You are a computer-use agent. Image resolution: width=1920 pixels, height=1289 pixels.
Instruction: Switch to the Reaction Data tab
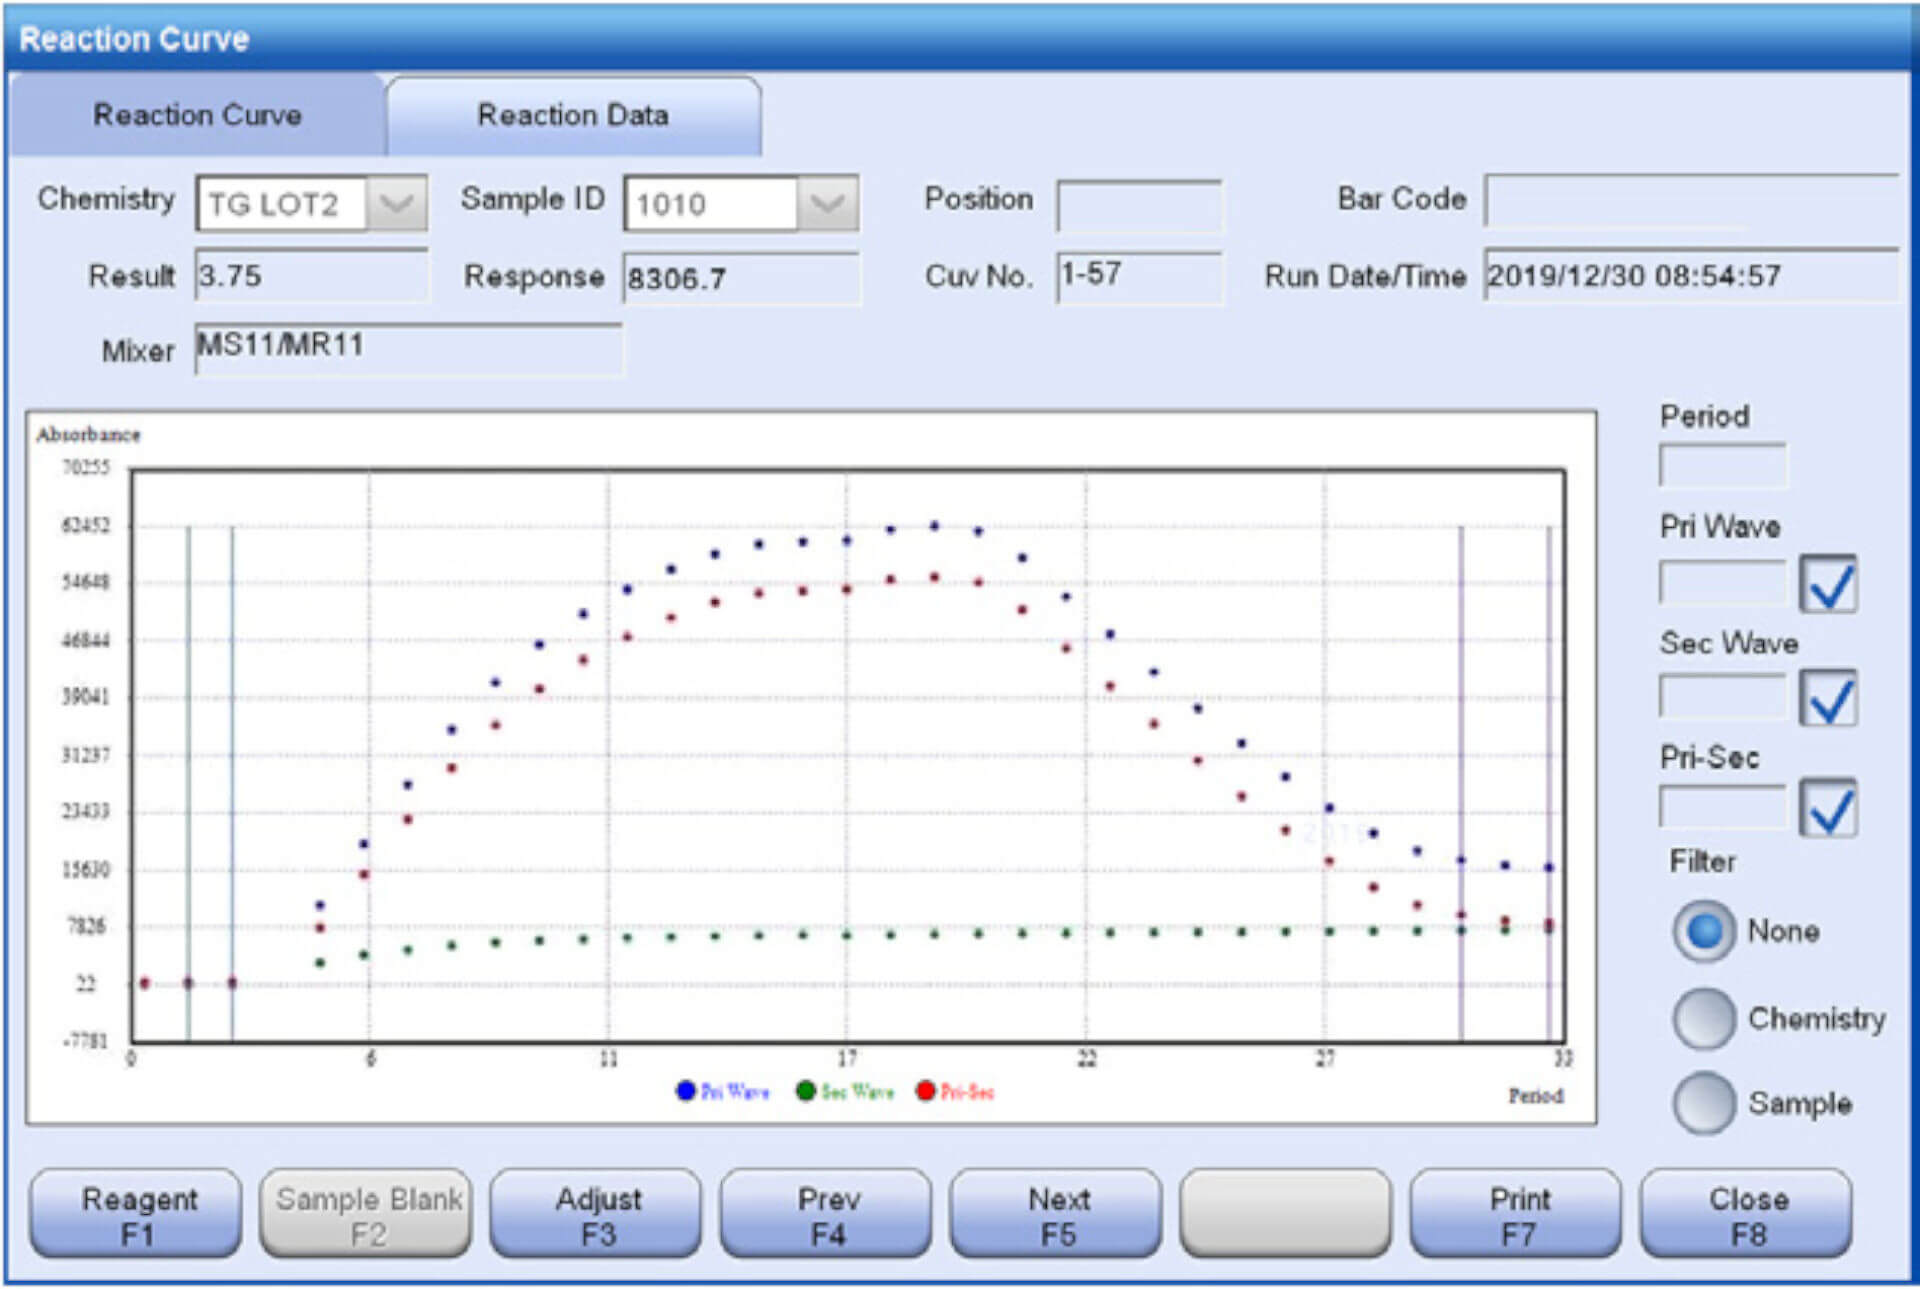point(573,115)
